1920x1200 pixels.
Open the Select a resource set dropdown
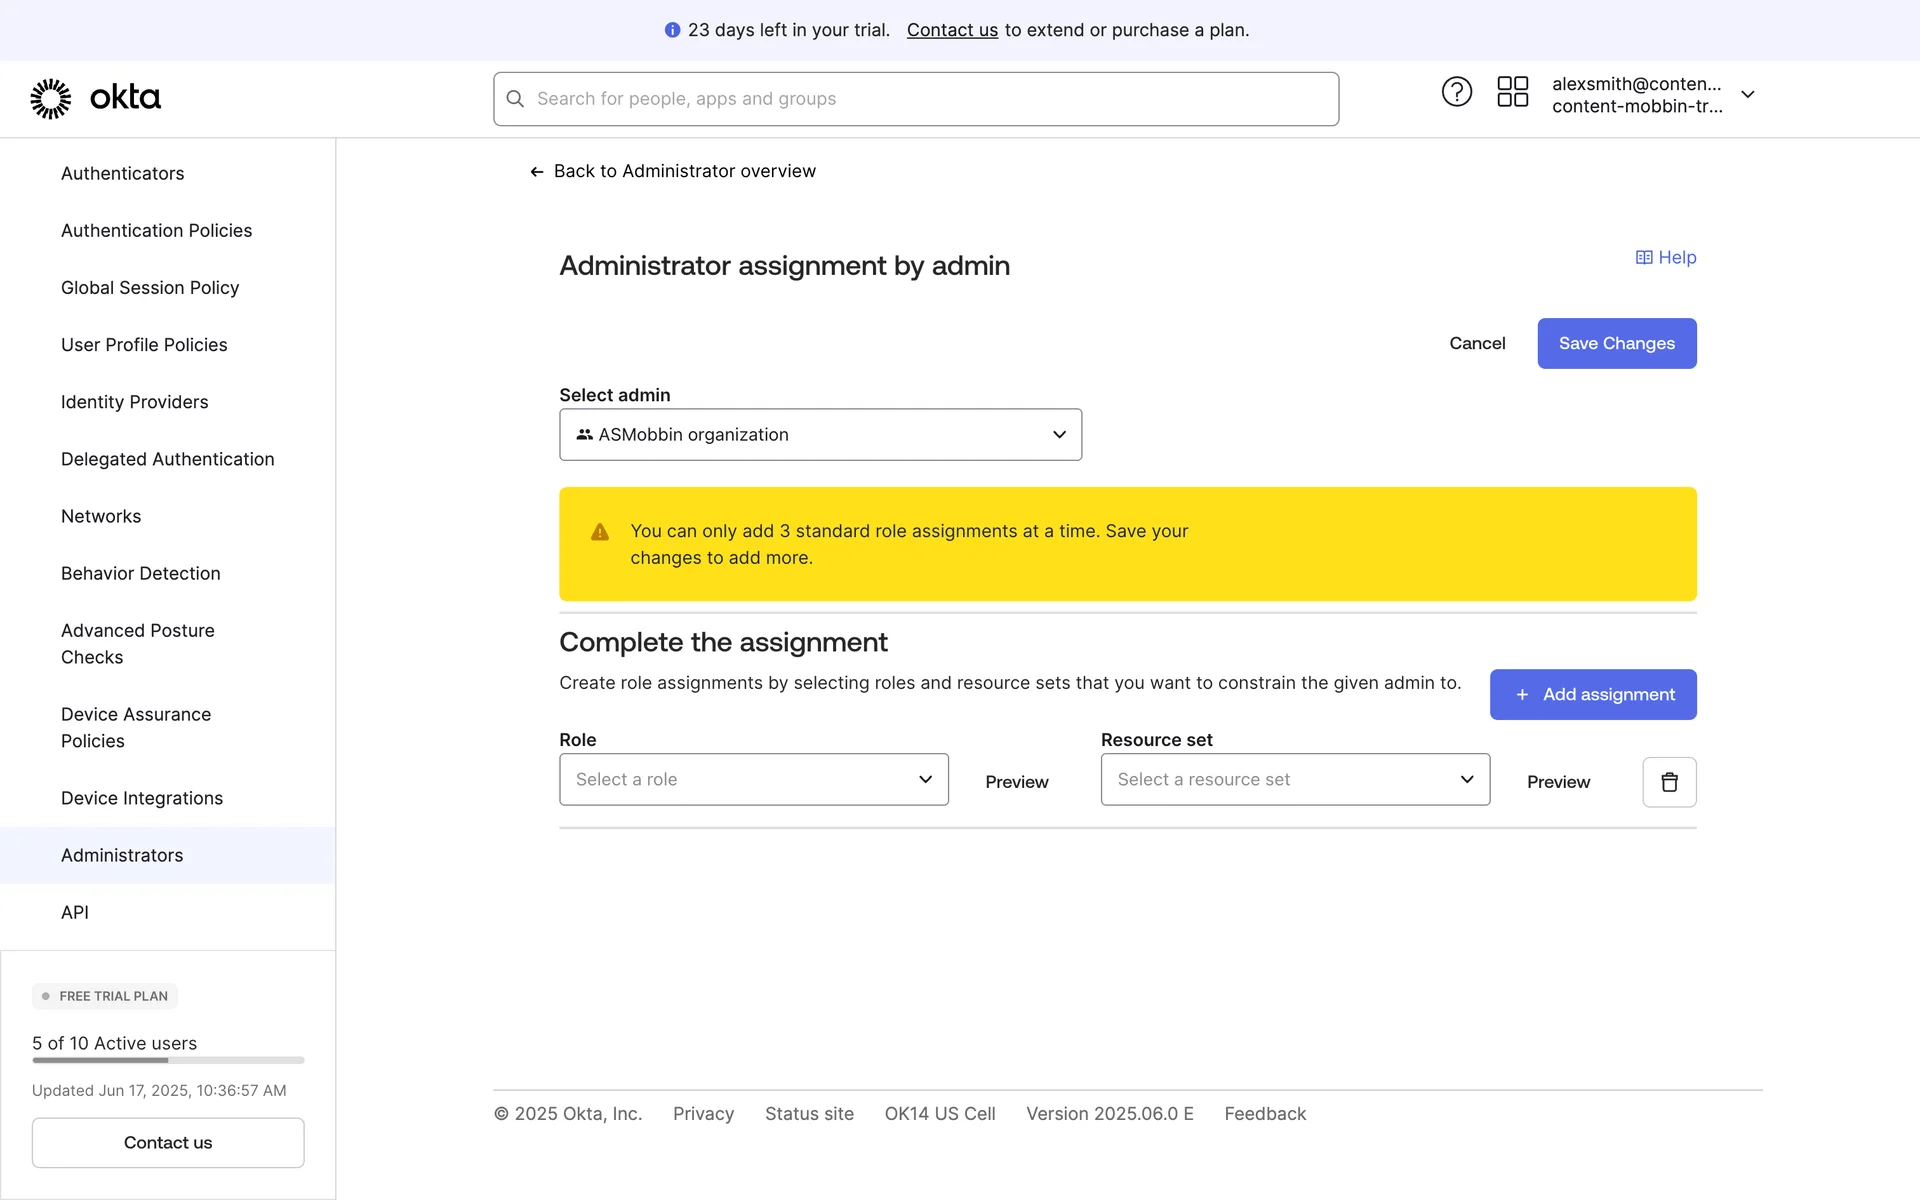point(1294,780)
